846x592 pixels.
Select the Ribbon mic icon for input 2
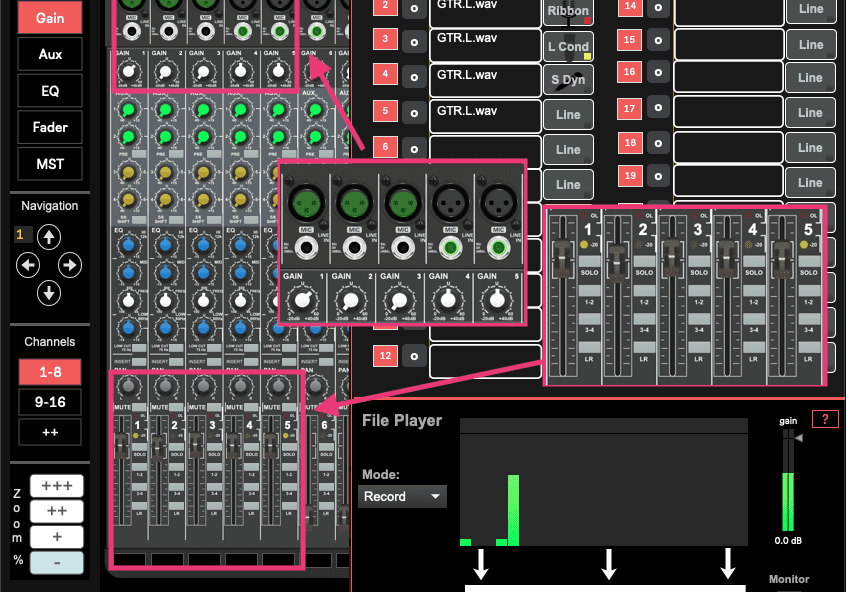coord(568,11)
